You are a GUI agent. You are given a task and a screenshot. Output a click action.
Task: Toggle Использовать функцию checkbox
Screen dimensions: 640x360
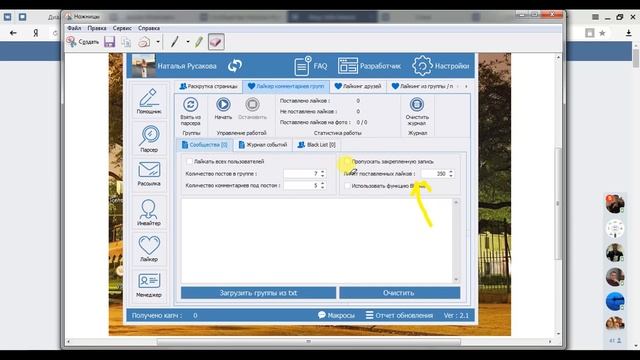tap(347, 186)
